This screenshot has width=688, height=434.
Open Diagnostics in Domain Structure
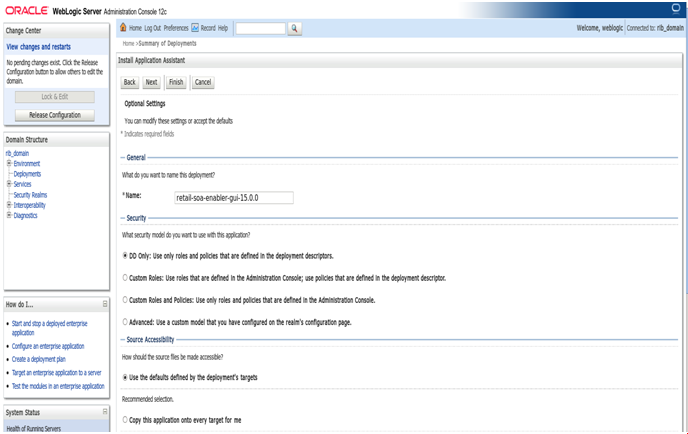(x=25, y=215)
